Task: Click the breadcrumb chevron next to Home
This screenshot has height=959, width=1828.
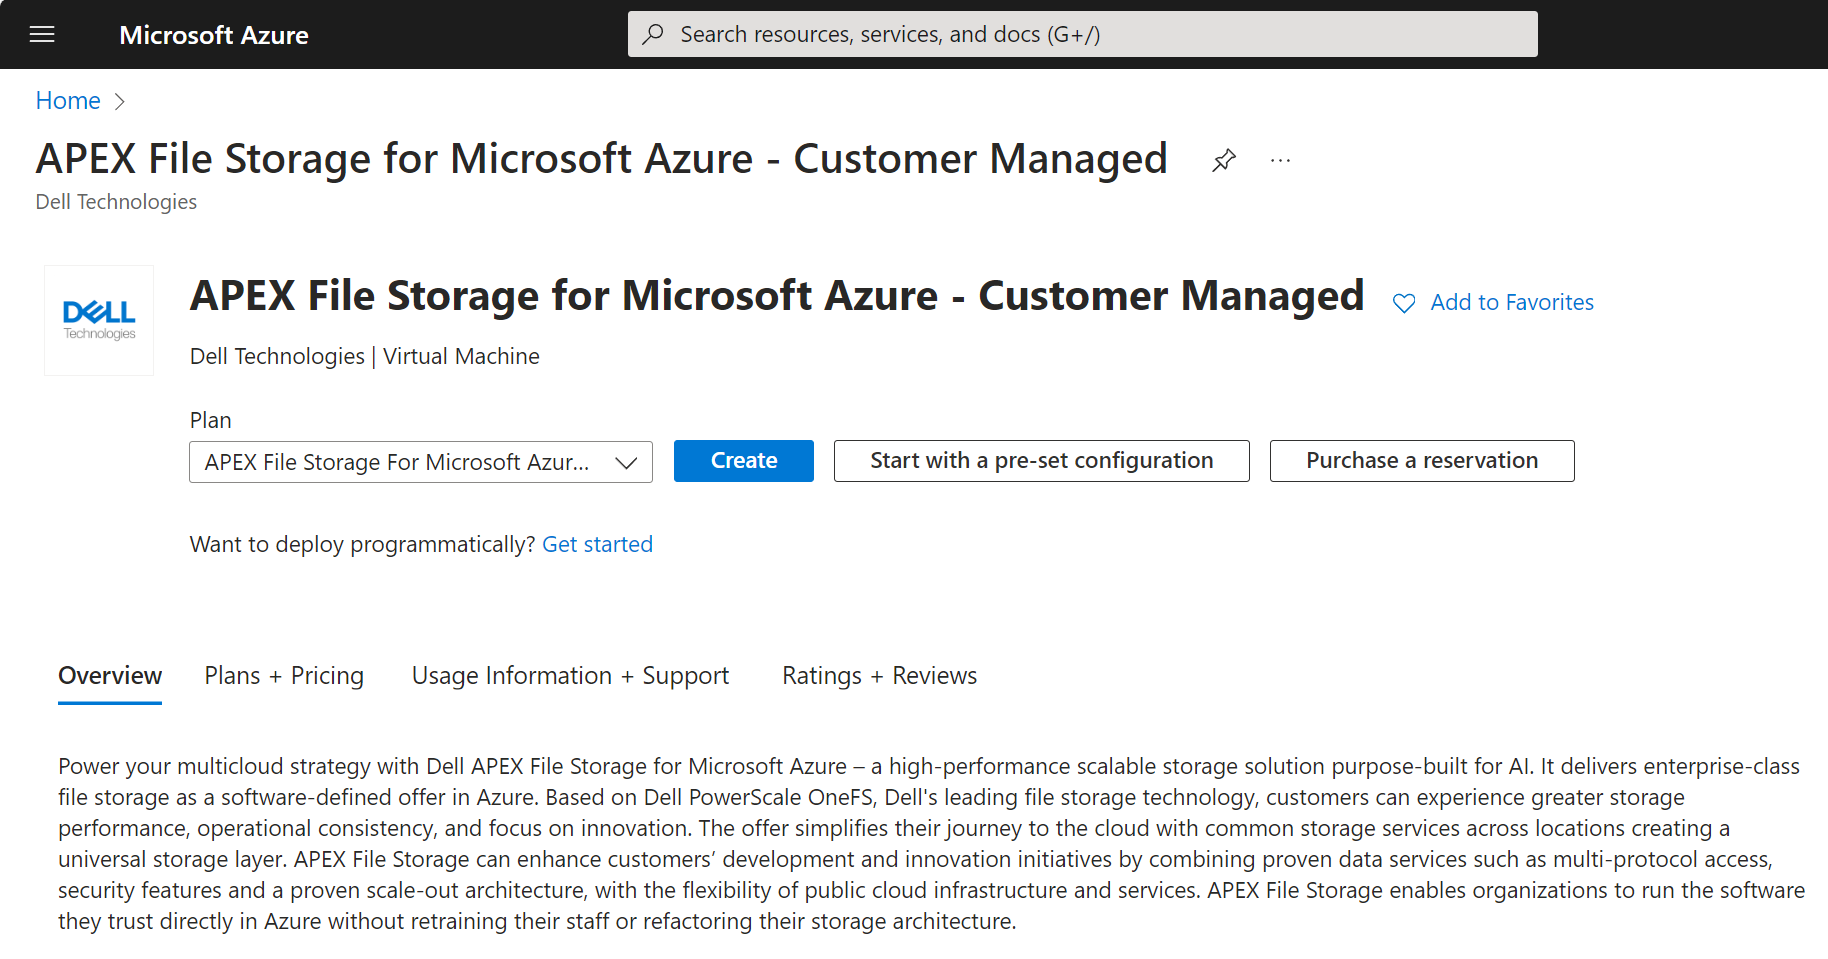Action: pos(120,101)
